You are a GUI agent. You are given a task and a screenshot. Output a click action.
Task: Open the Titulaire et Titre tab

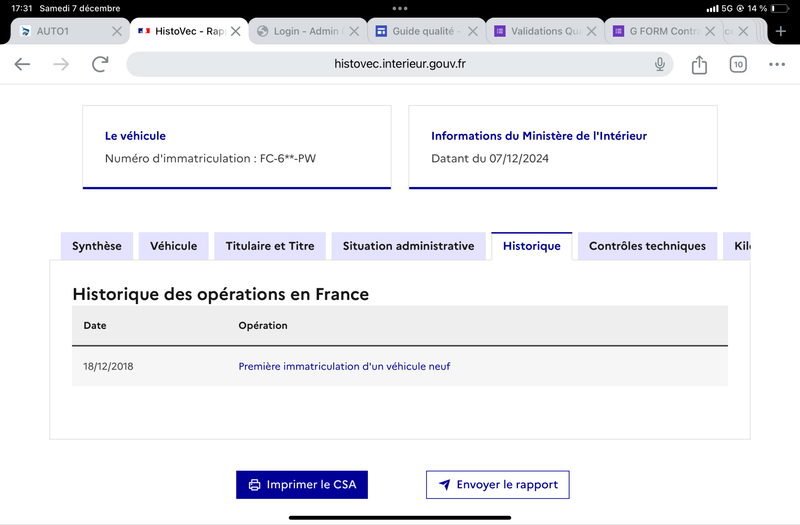[x=270, y=246]
